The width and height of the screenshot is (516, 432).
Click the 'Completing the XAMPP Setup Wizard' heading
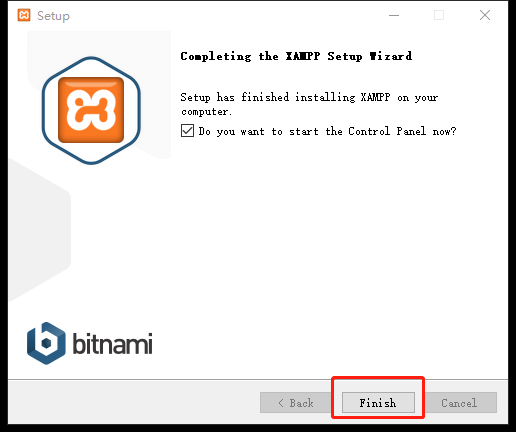coord(296,56)
